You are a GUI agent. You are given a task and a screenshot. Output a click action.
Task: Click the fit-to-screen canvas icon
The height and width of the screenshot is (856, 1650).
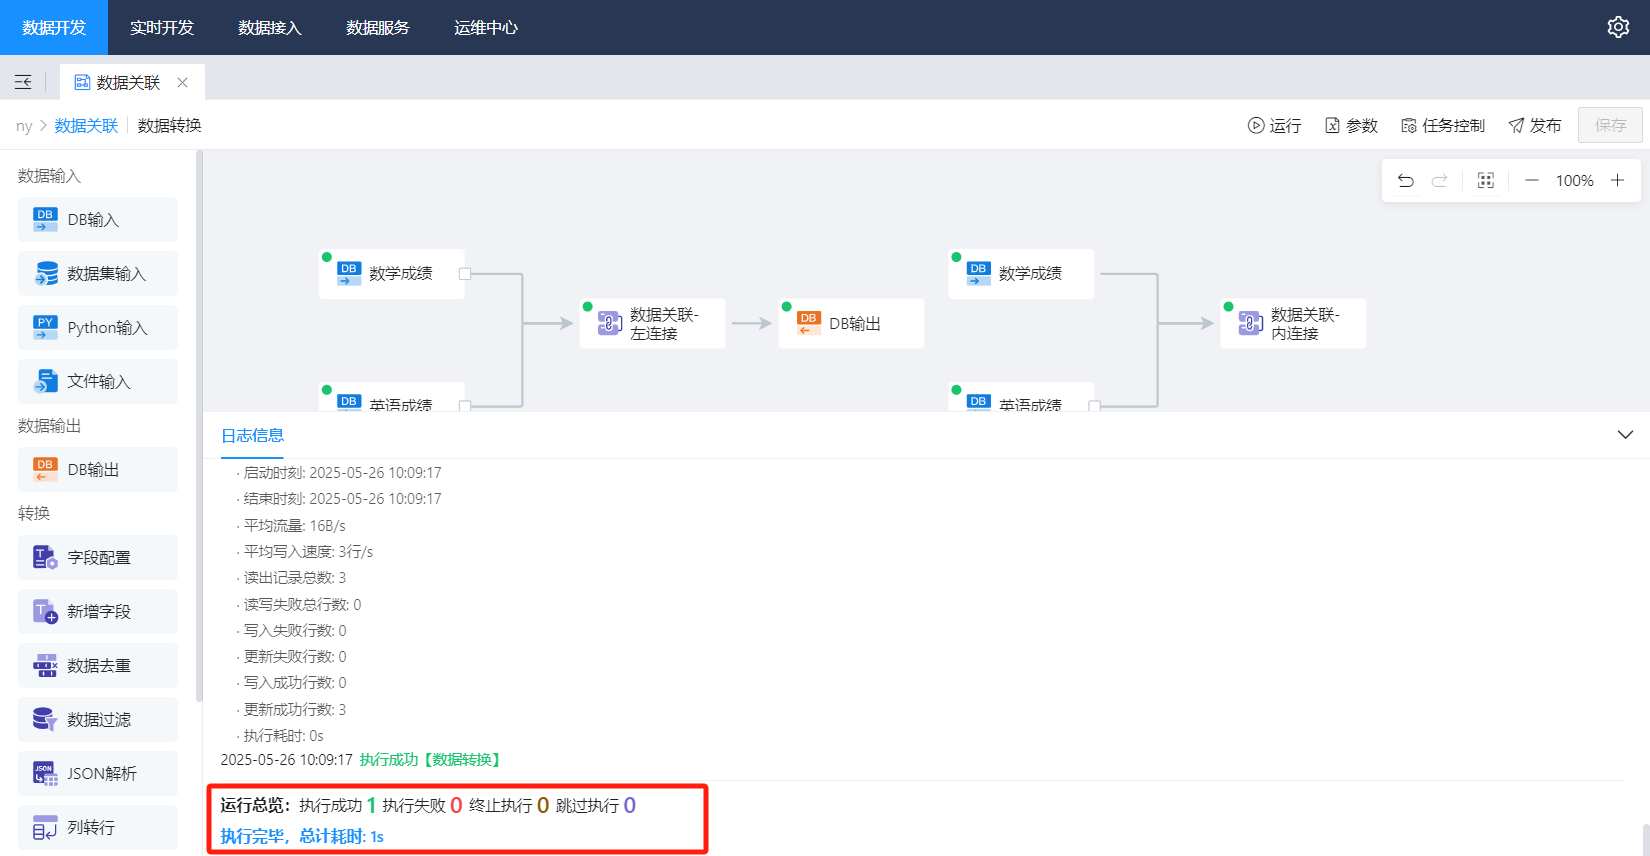1486,181
